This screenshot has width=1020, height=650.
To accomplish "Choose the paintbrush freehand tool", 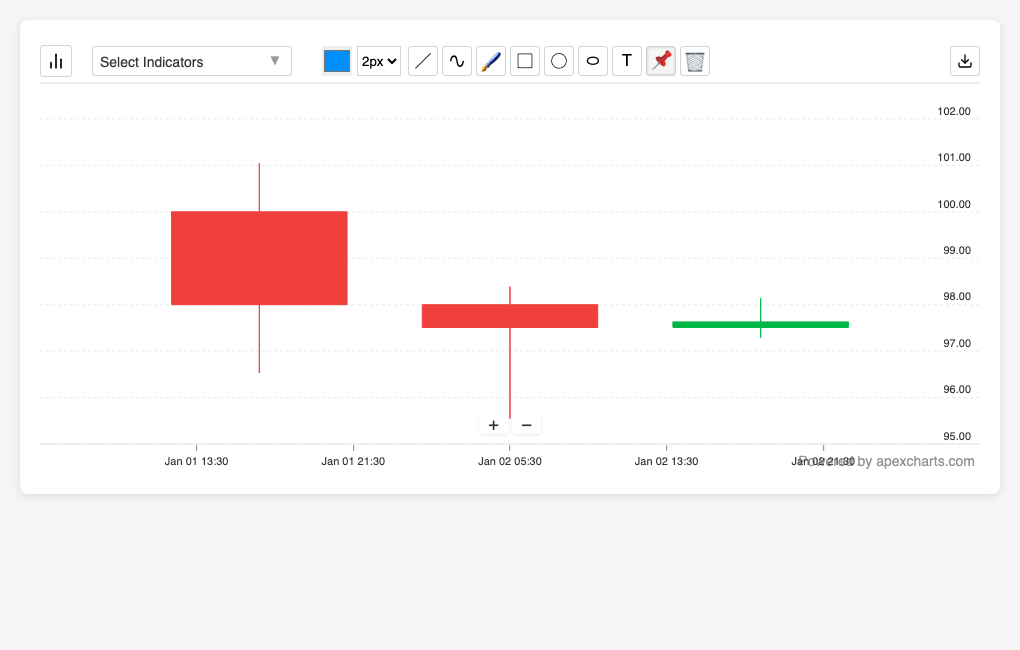I will tap(491, 61).
